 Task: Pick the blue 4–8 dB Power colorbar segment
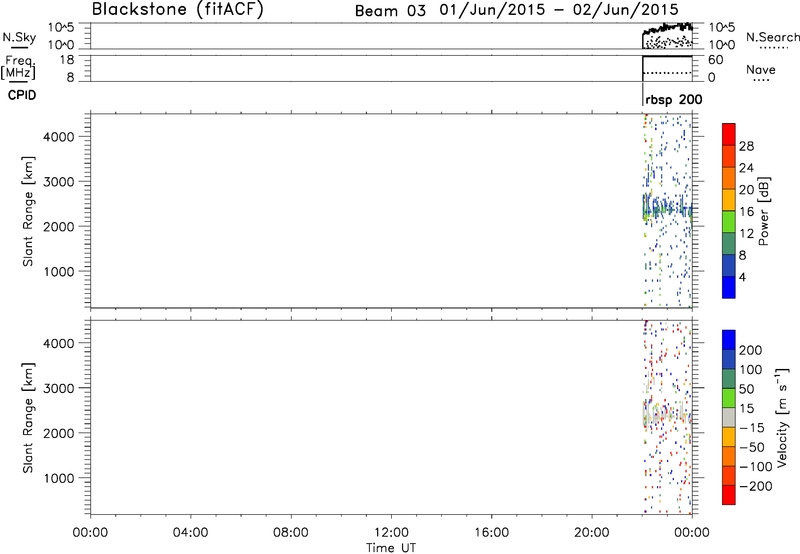pos(729,266)
